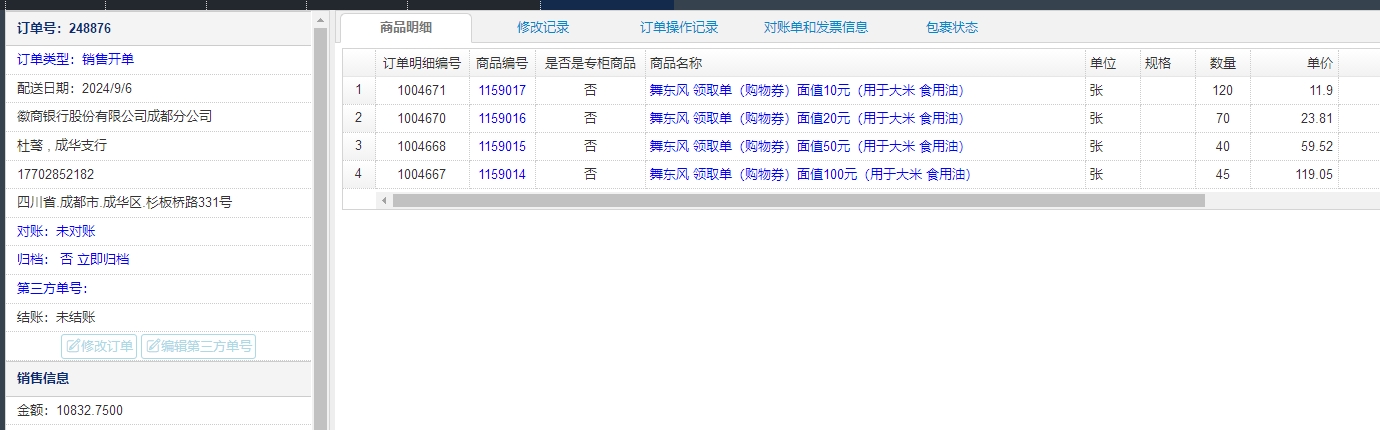Click the table's horizontal scrollbar left arrow

coord(384,200)
